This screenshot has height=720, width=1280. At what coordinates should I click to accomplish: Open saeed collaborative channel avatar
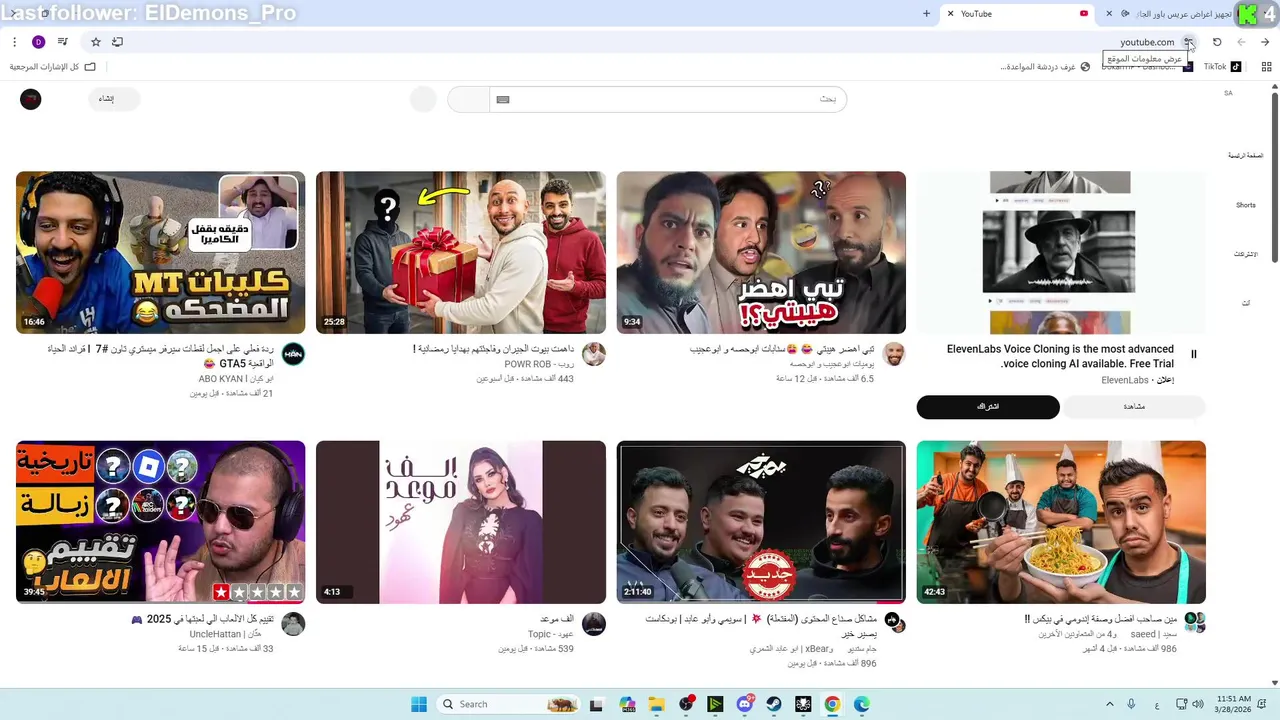1194,622
